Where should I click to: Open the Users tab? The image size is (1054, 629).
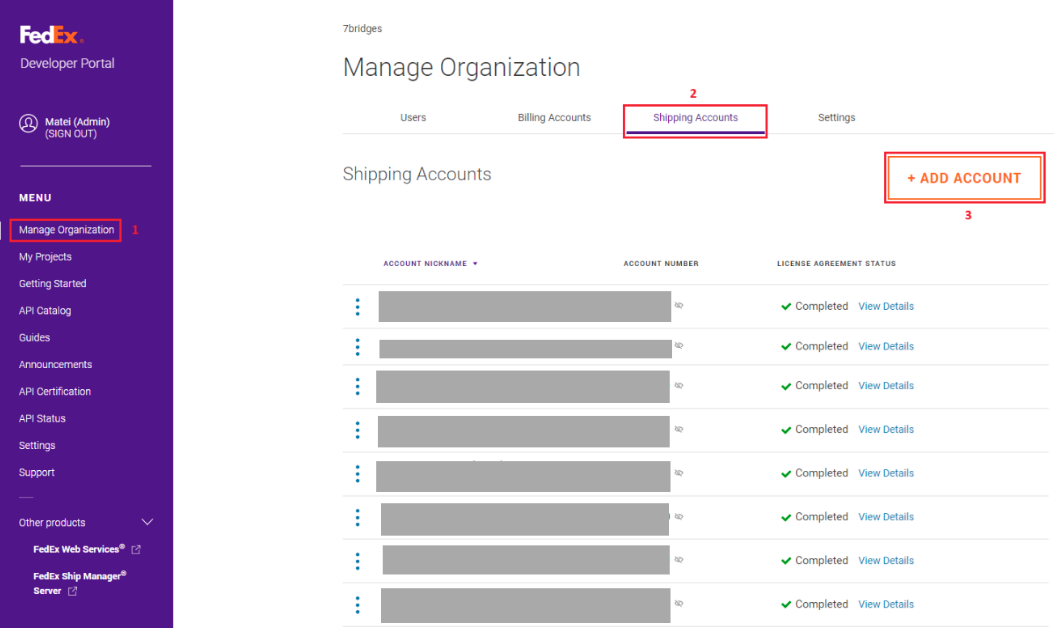(x=413, y=117)
